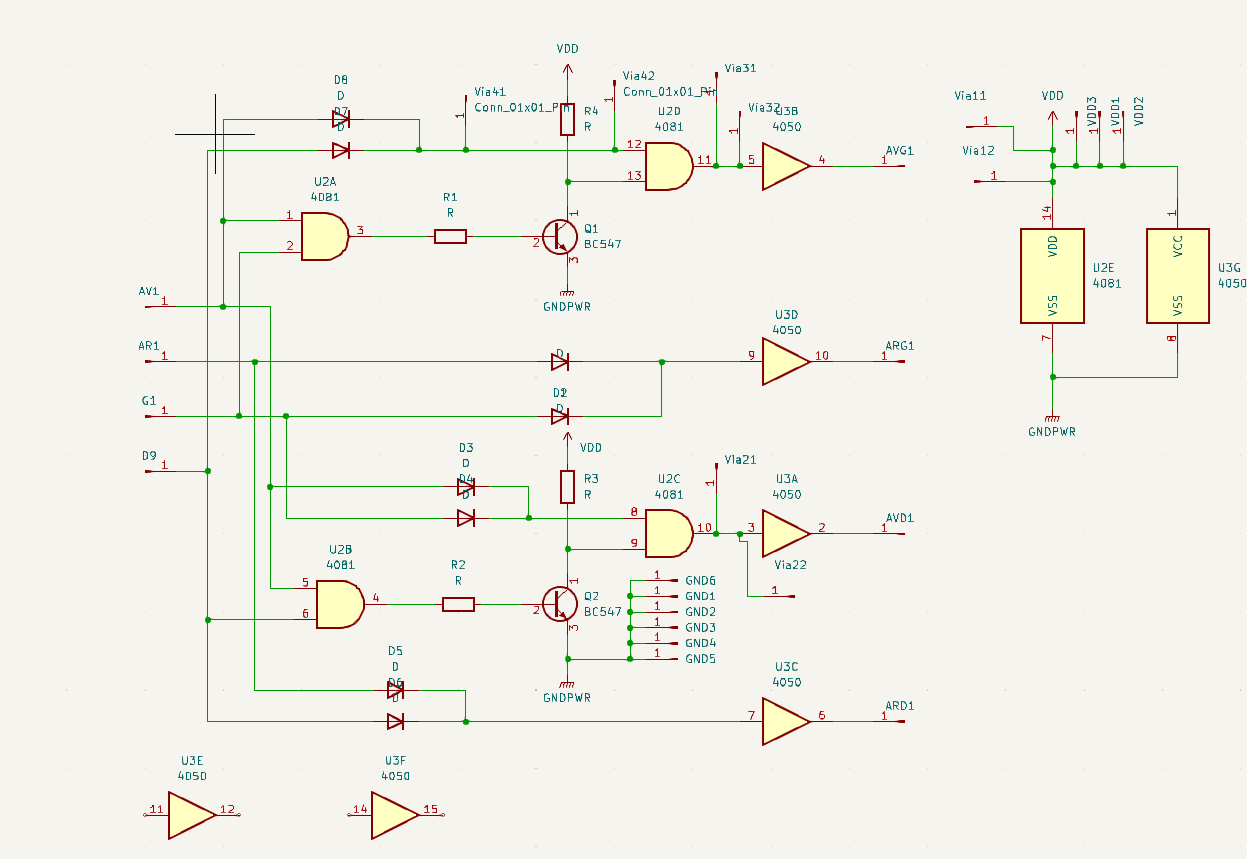Click the AV1 input label
This screenshot has height=859, width=1247.
[x=149, y=292]
